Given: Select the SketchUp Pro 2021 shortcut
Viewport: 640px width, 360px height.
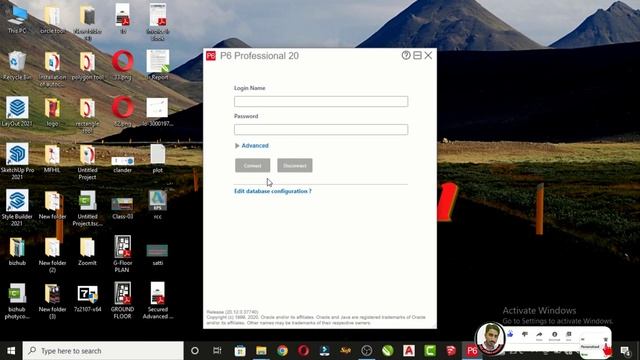Looking at the screenshot, I should [17, 161].
